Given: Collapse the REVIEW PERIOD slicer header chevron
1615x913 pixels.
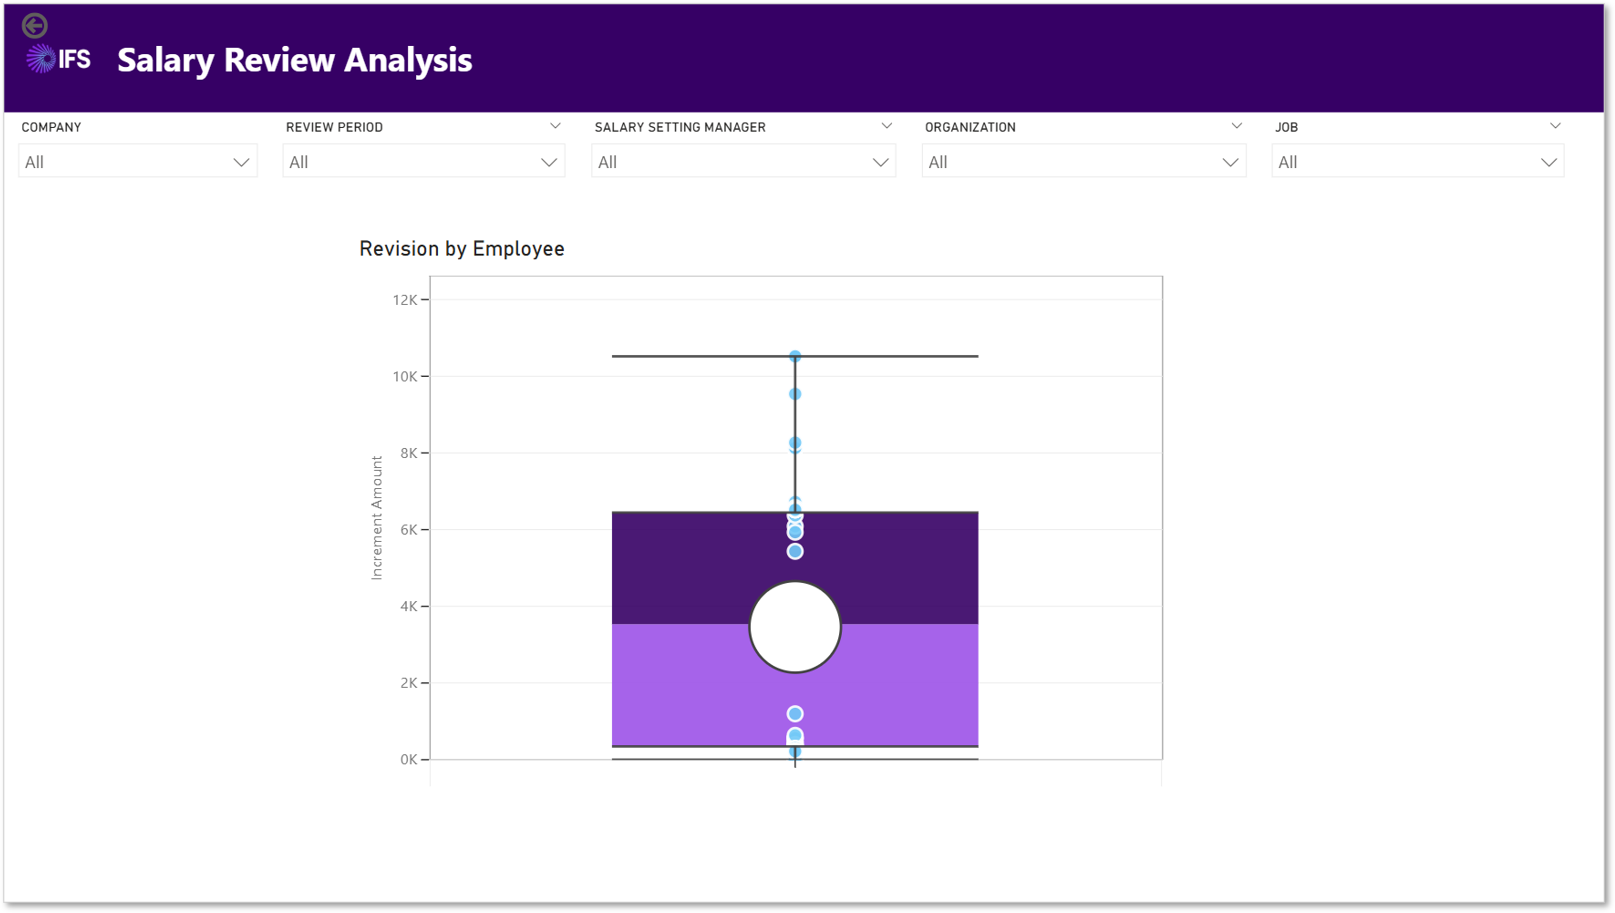Looking at the screenshot, I should click(x=555, y=127).
